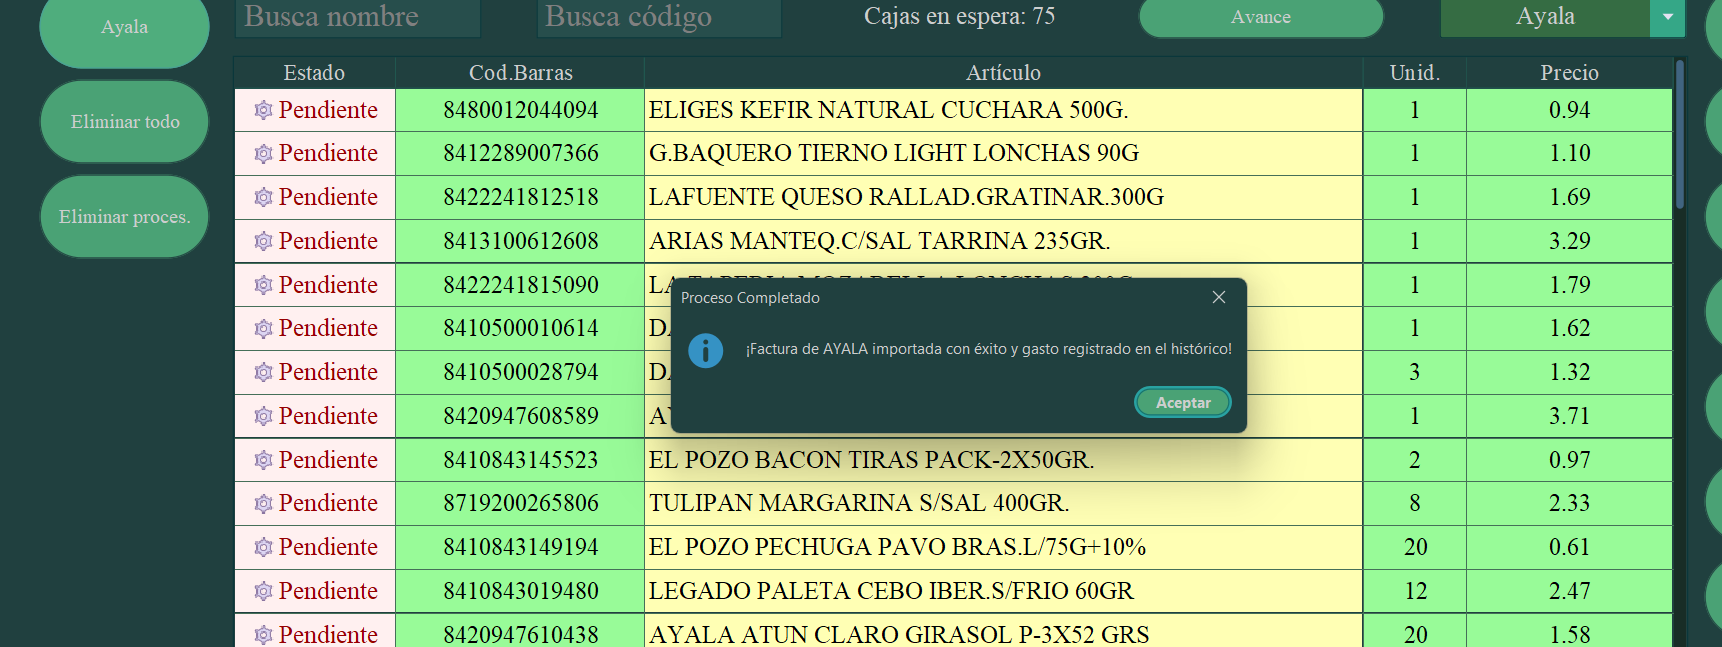Click barcode cell 8410500028794
The width and height of the screenshot is (1722, 647).
520,372
